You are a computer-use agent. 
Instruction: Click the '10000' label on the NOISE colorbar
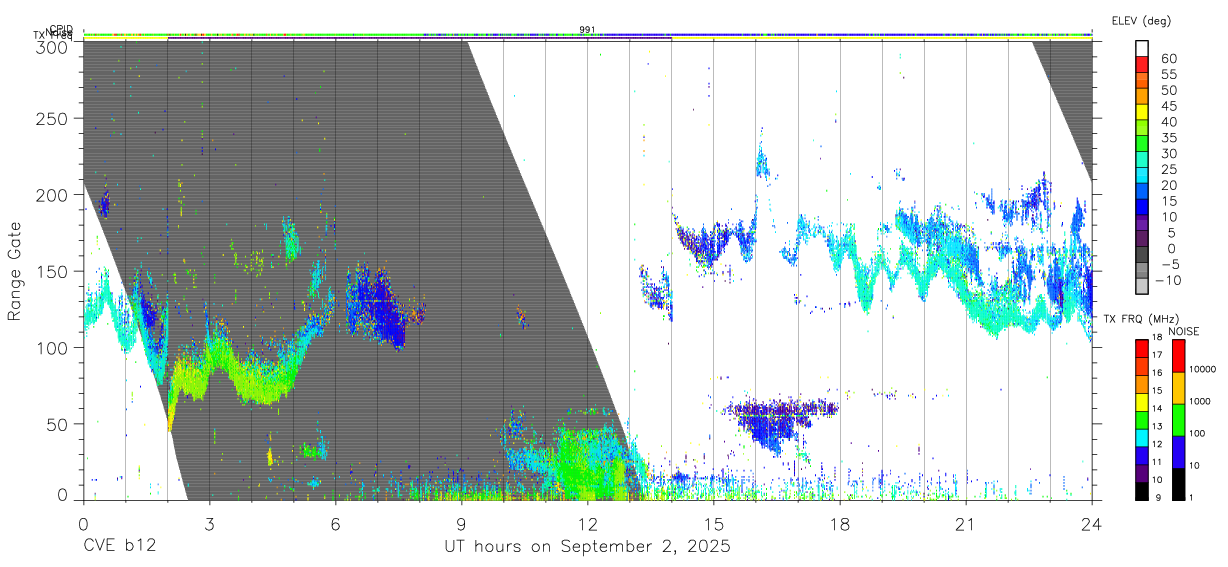[x=1202, y=369]
